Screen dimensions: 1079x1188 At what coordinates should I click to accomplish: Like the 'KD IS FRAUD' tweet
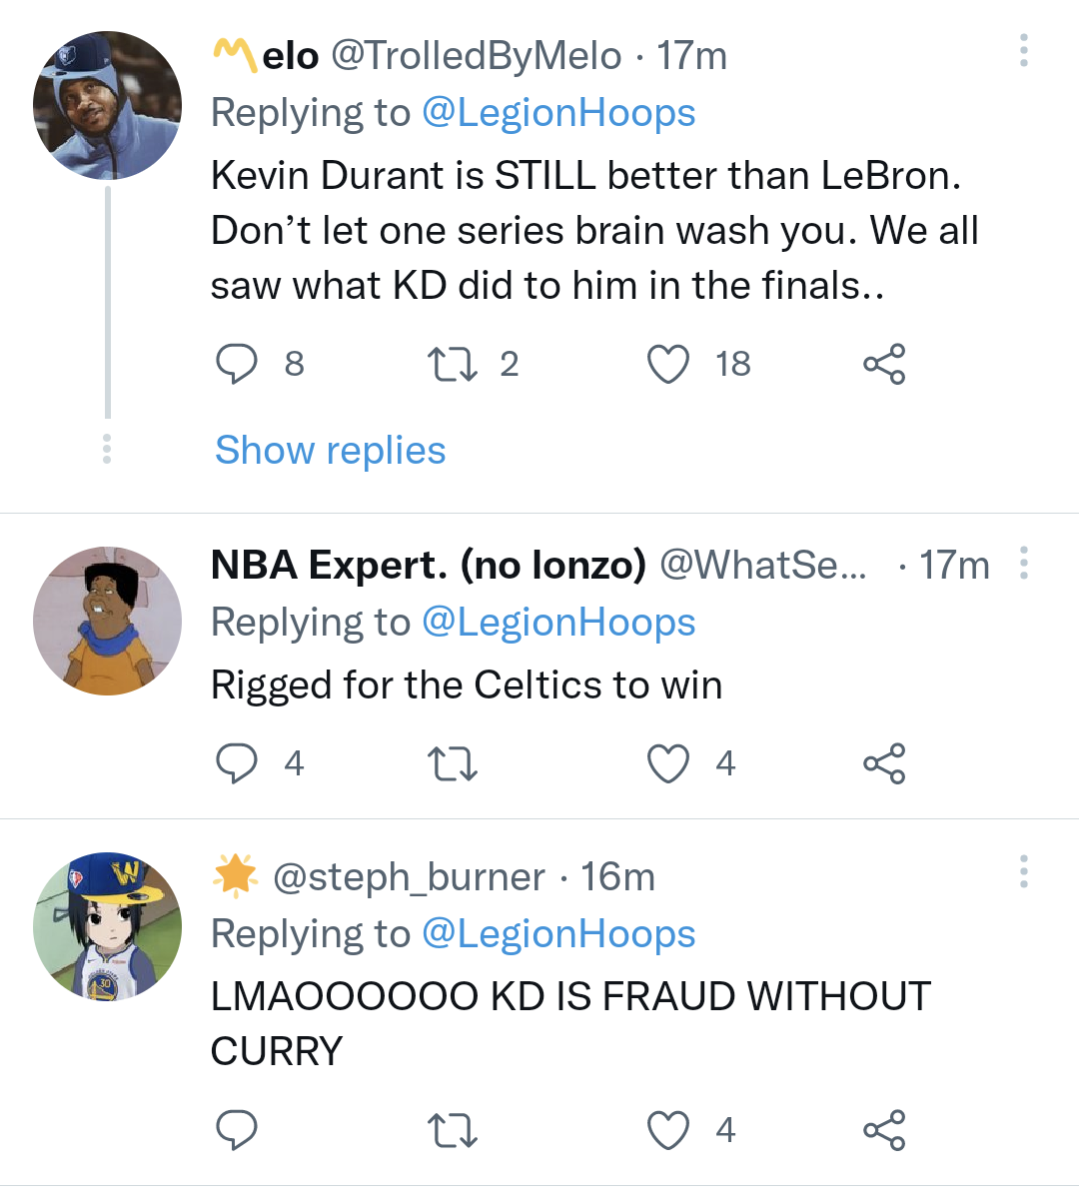click(668, 1130)
